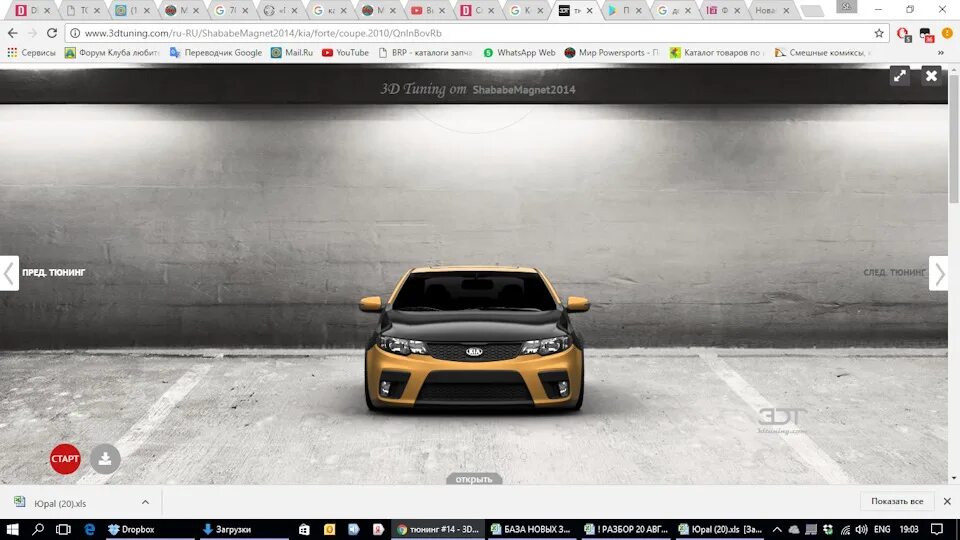Bookmark this page with the star icon
Viewport: 960px width, 540px height.
point(879,33)
